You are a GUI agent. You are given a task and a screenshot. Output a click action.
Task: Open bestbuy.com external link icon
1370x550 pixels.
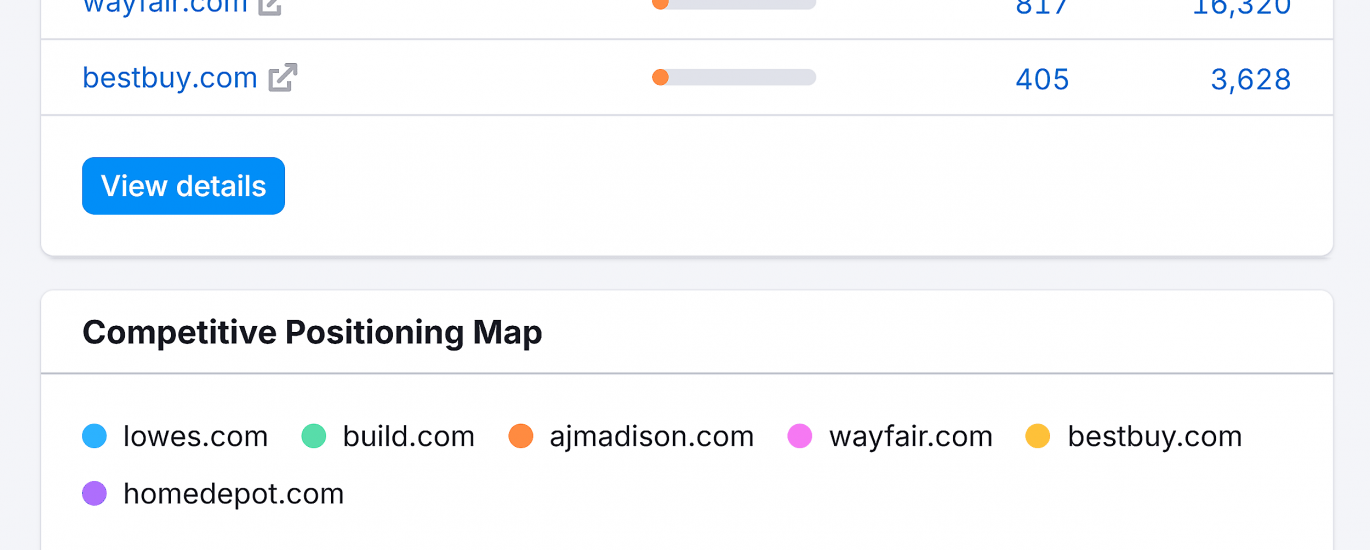point(283,77)
